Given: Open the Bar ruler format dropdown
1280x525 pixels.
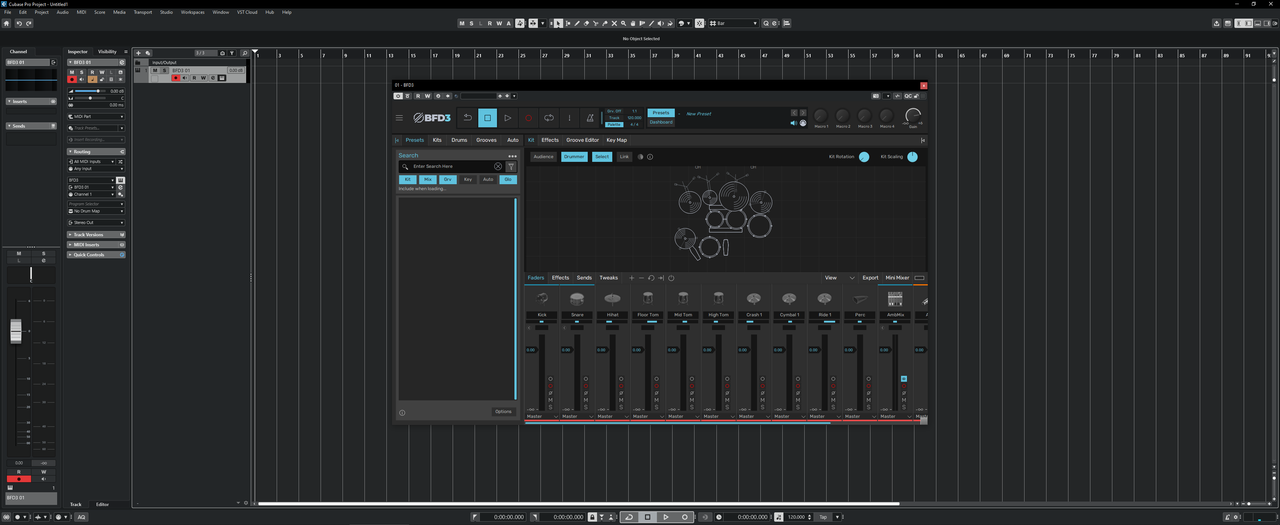Looking at the screenshot, I should point(735,23).
